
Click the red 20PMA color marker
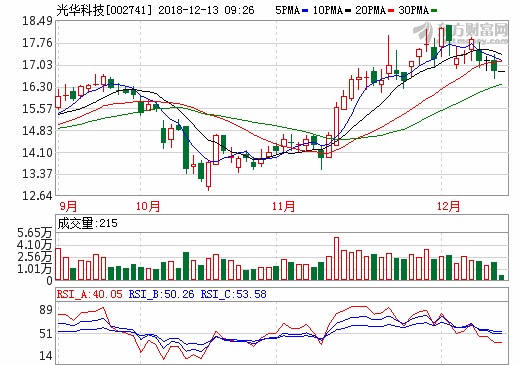[x=391, y=11]
